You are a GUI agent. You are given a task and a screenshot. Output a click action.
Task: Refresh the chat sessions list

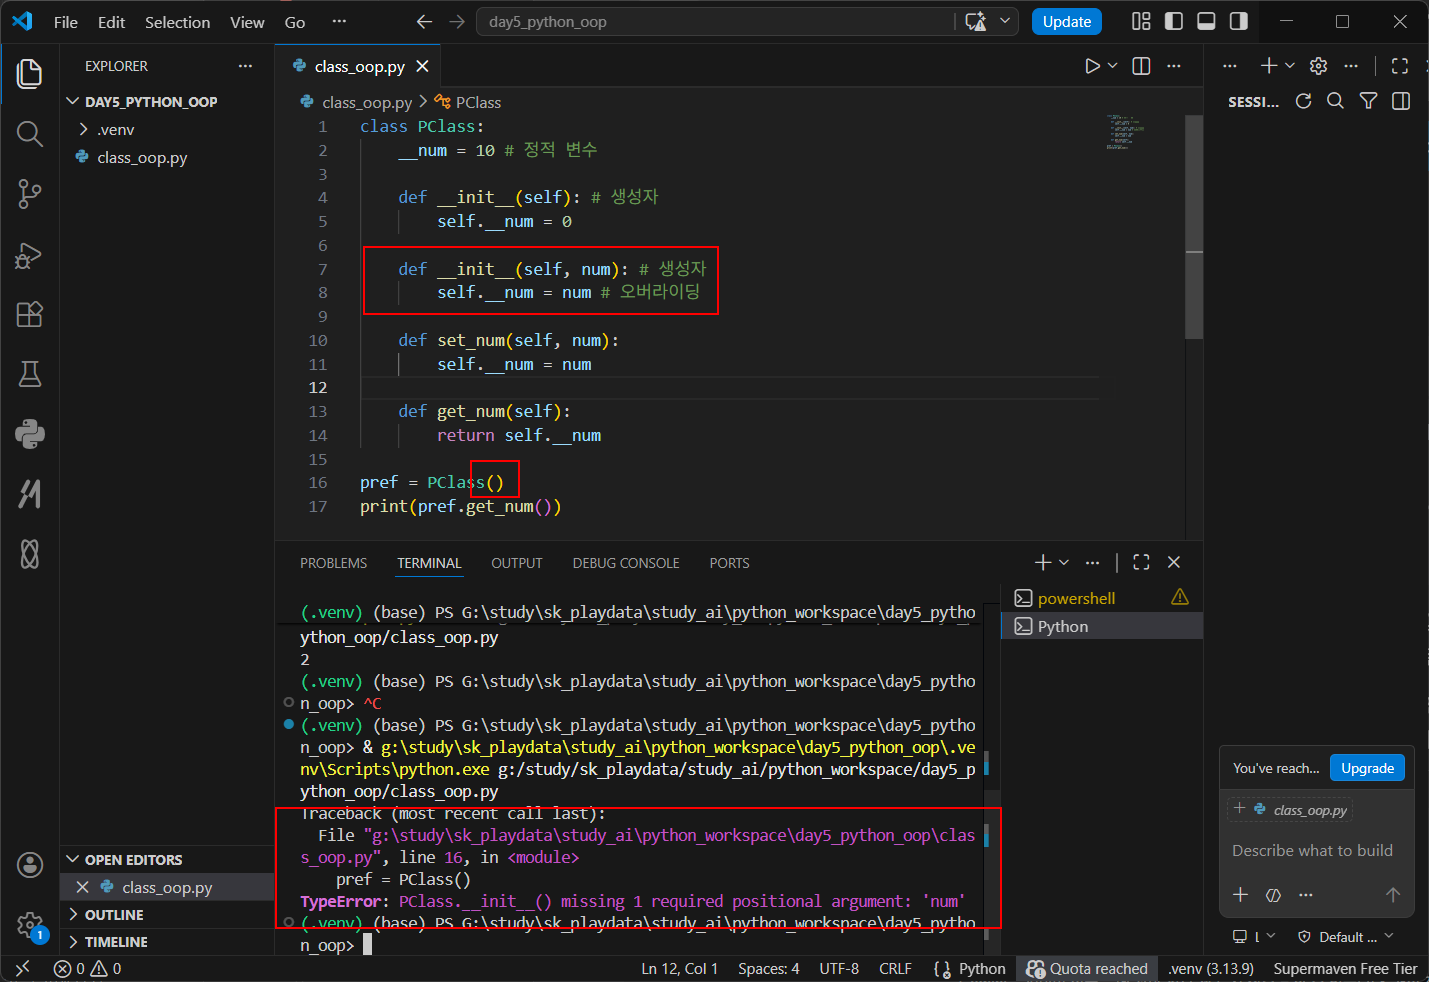click(1303, 101)
